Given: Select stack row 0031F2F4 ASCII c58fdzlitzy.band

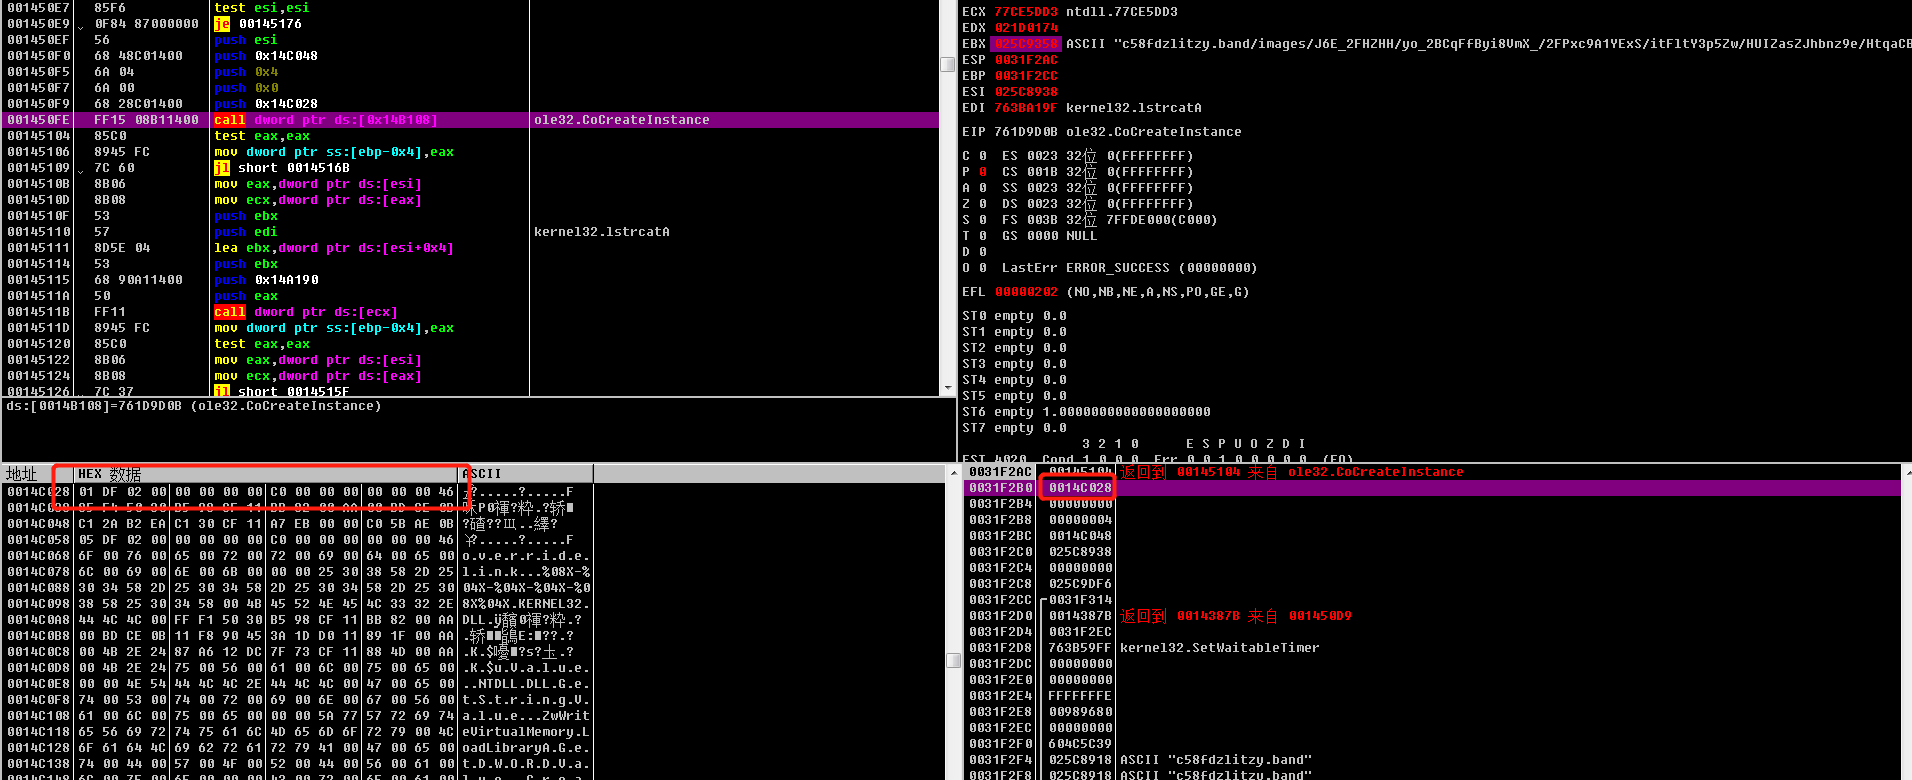Looking at the screenshot, I should 1432,760.
